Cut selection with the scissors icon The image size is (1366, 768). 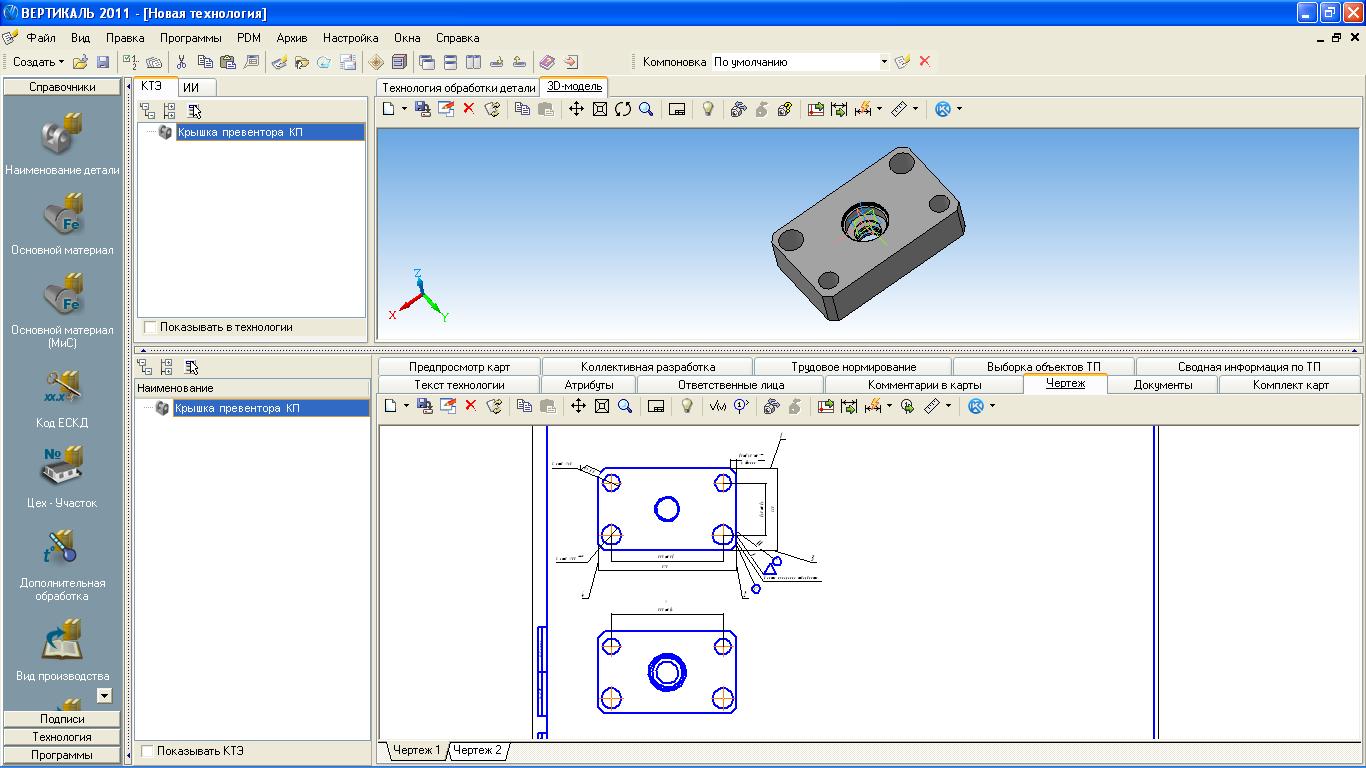(x=182, y=62)
